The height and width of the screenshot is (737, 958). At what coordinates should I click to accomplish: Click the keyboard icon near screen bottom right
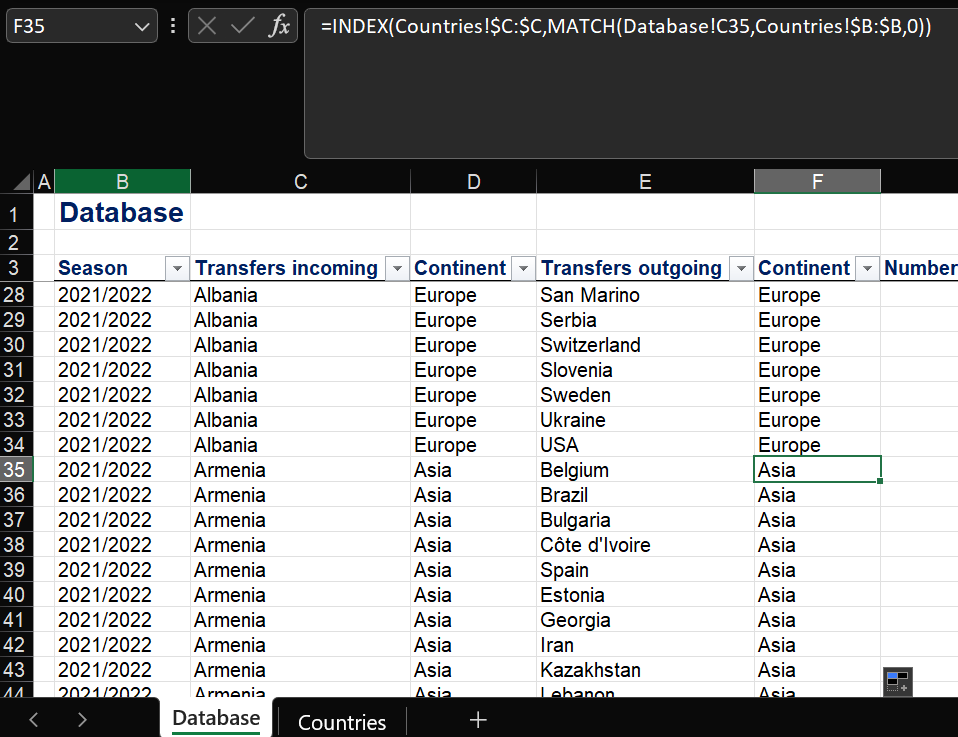tap(897, 681)
